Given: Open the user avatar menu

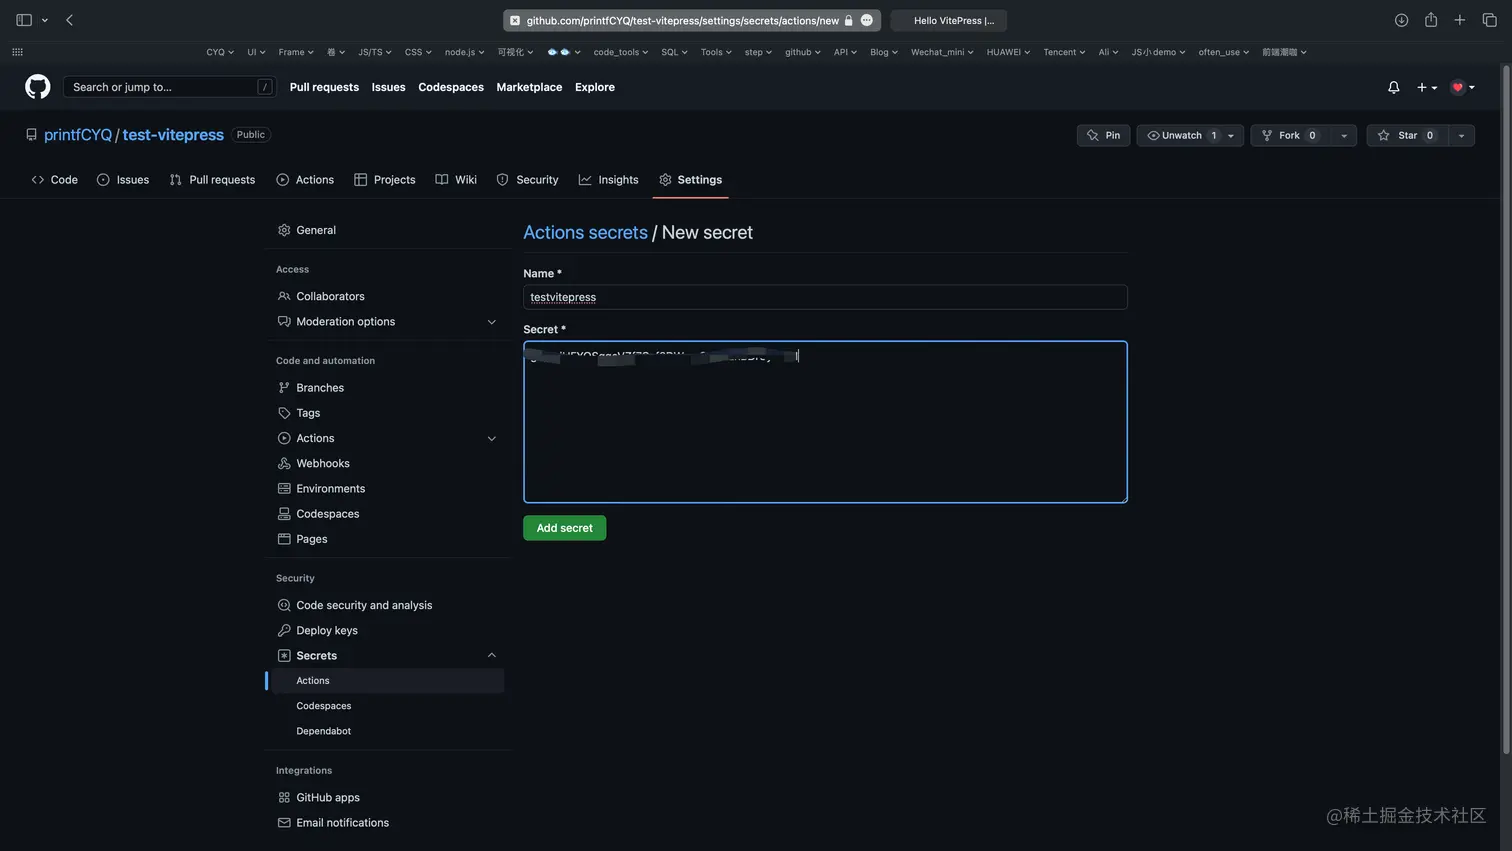Looking at the screenshot, I should [x=1463, y=87].
